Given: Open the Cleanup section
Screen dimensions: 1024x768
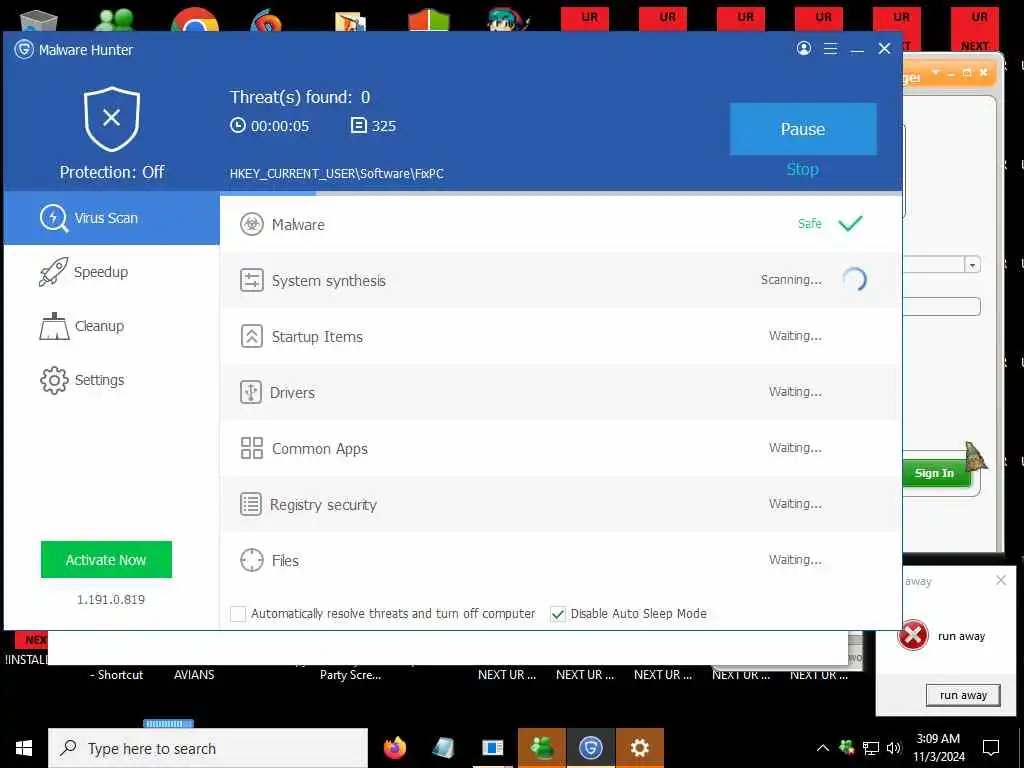Looking at the screenshot, I should (x=112, y=326).
